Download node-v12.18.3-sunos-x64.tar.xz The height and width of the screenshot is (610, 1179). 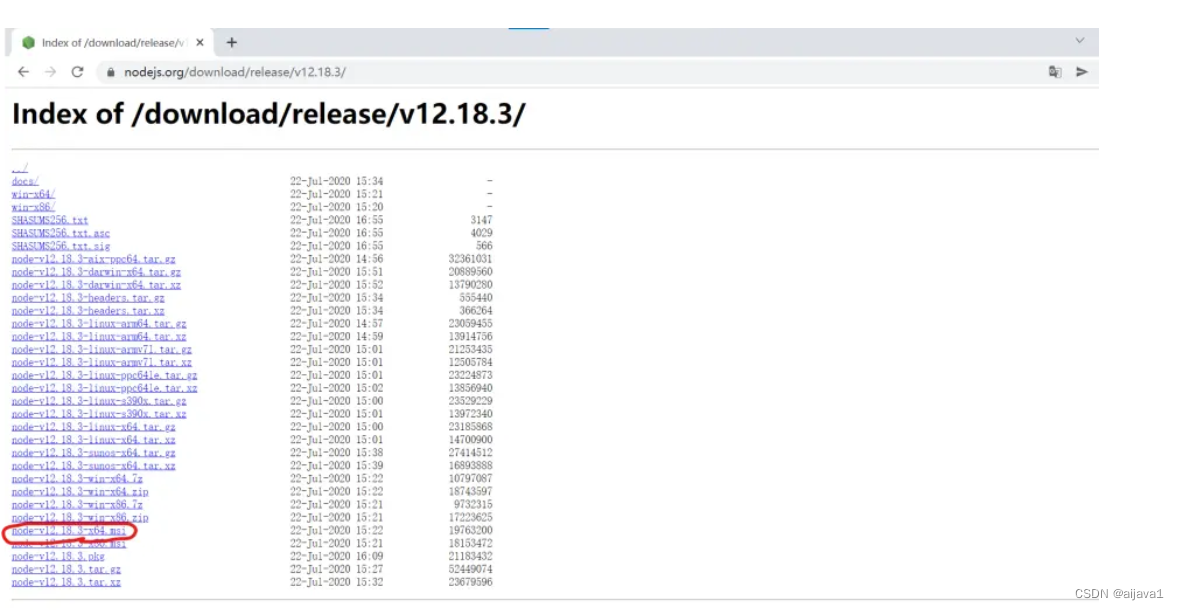(x=93, y=466)
